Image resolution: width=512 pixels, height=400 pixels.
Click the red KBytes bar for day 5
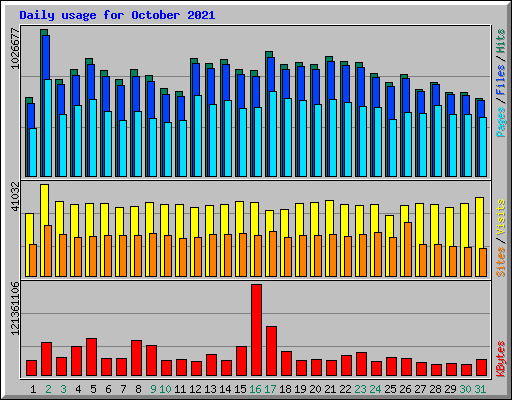91,357
